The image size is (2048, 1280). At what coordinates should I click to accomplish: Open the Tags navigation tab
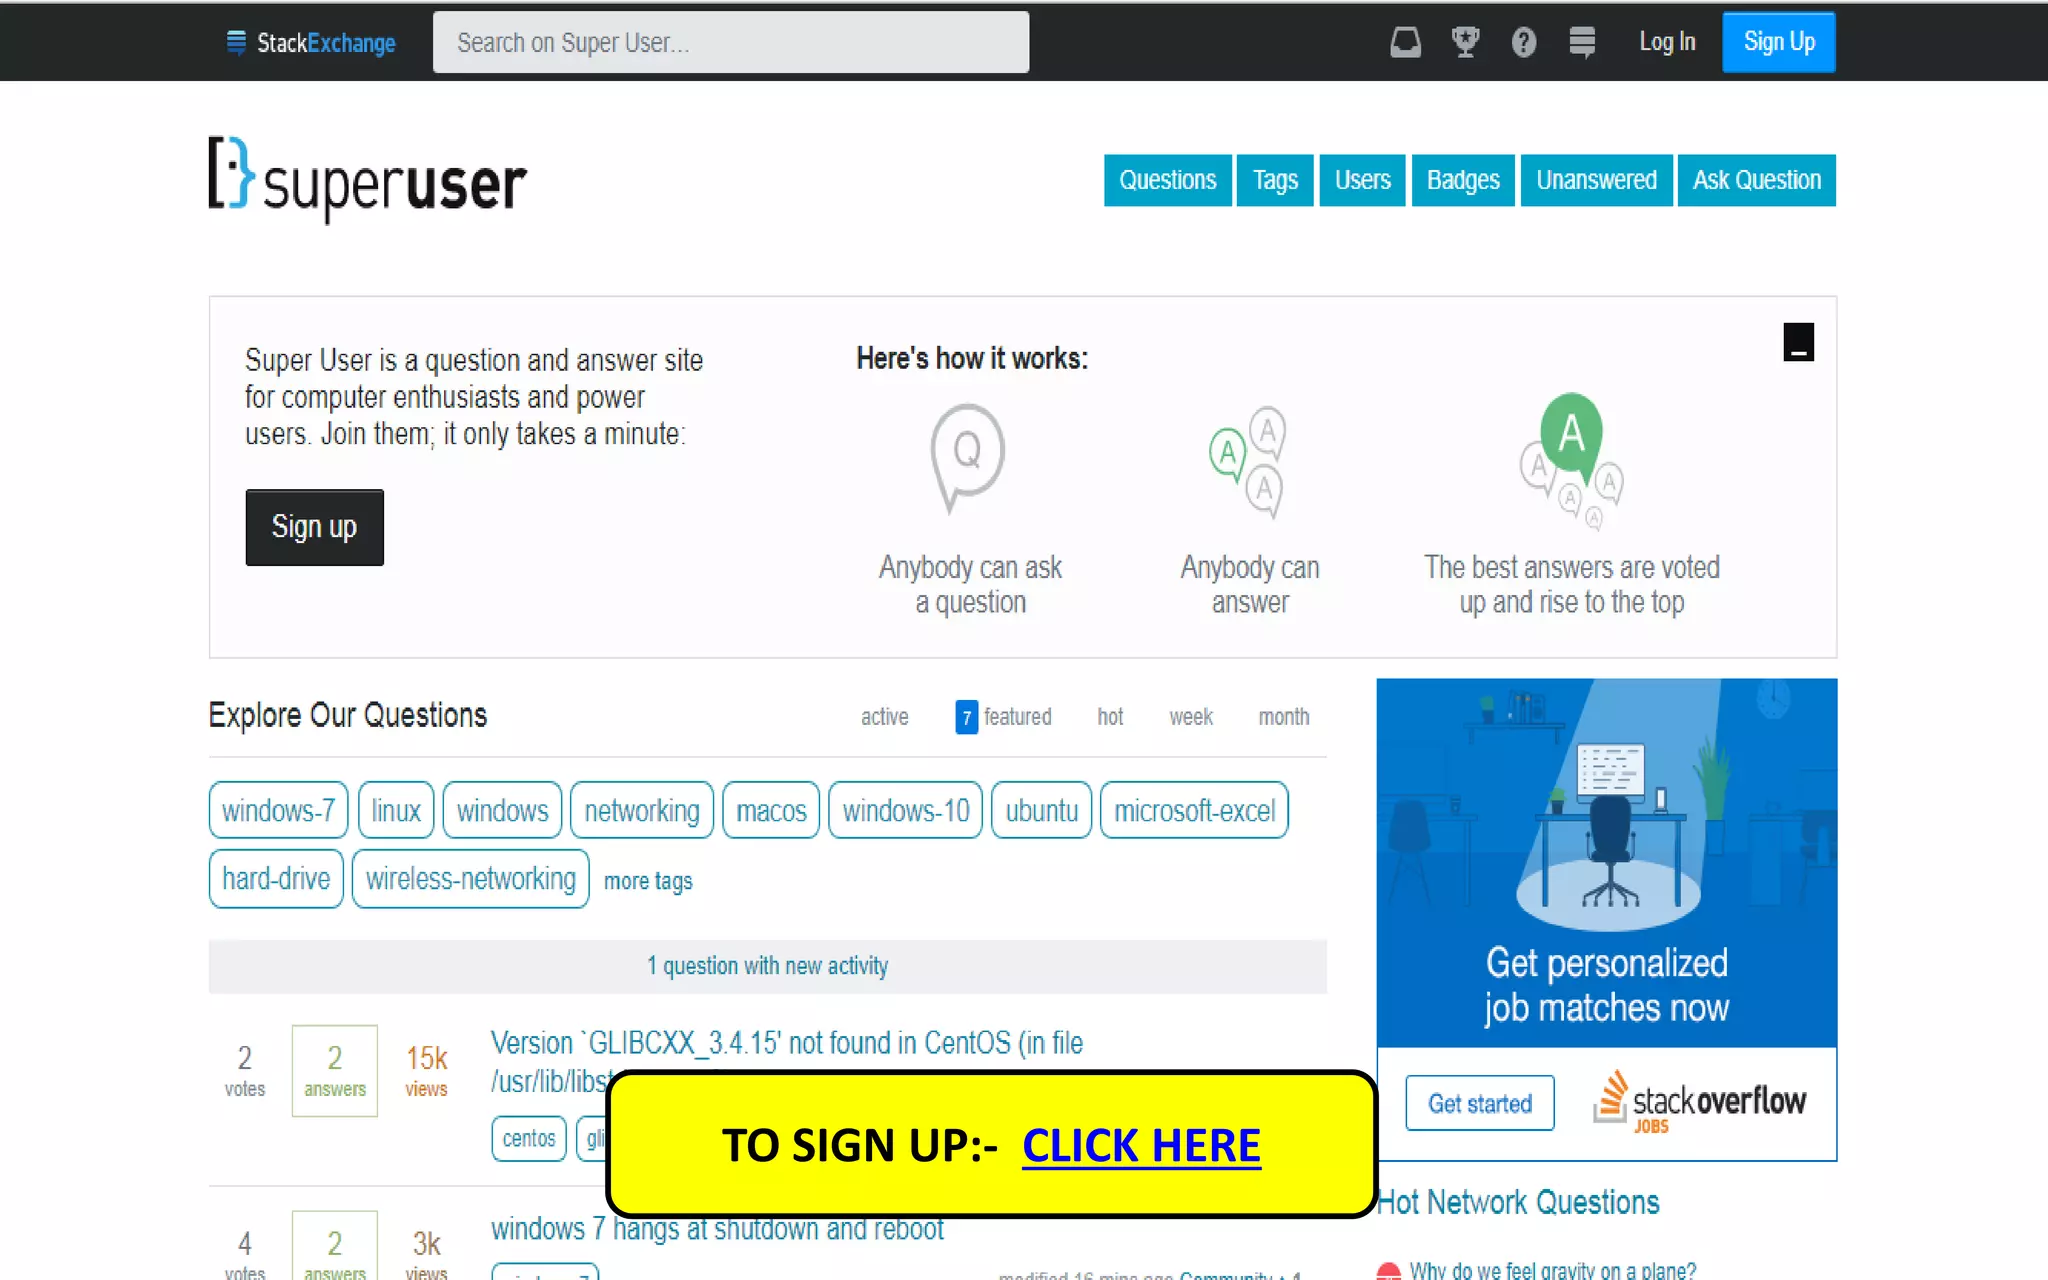(1275, 180)
